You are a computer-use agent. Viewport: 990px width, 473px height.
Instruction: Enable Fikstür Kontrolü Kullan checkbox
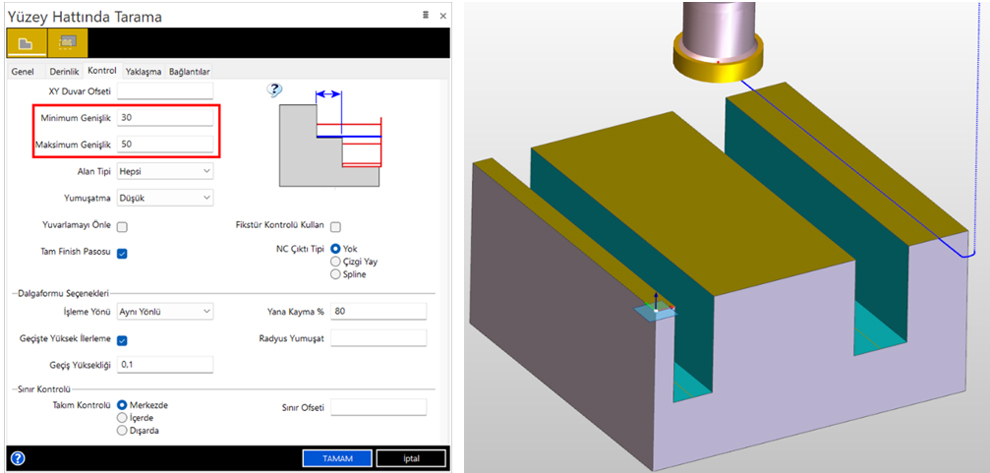coord(336,226)
